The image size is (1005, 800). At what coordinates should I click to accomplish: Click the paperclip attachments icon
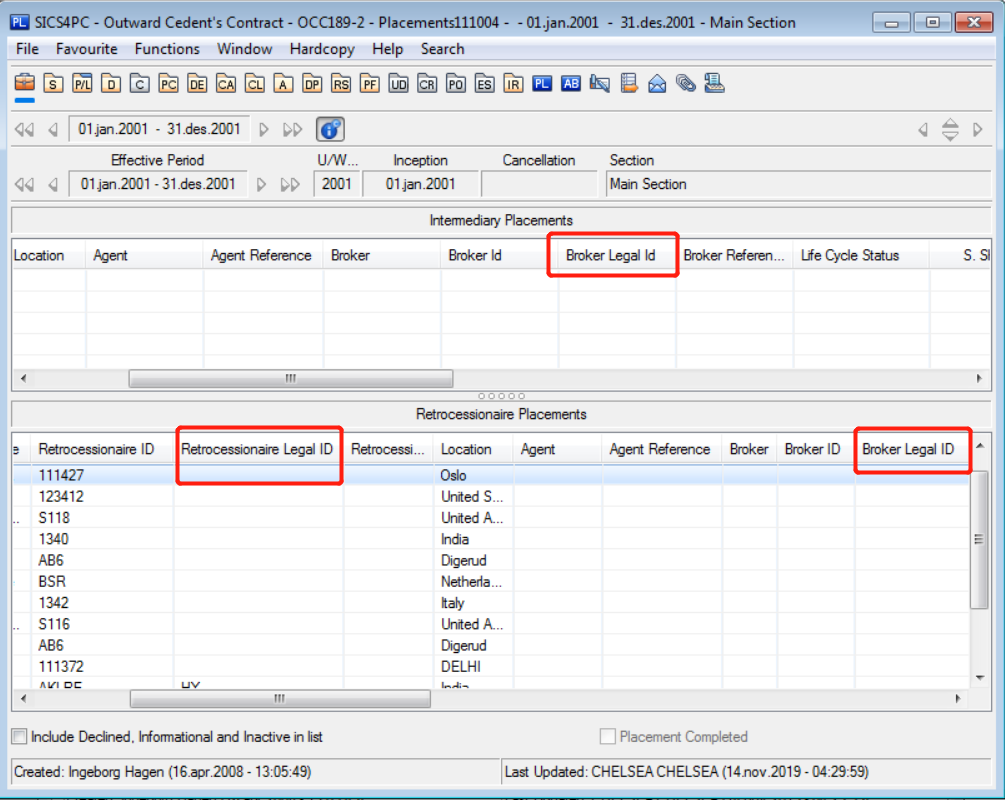tap(685, 84)
